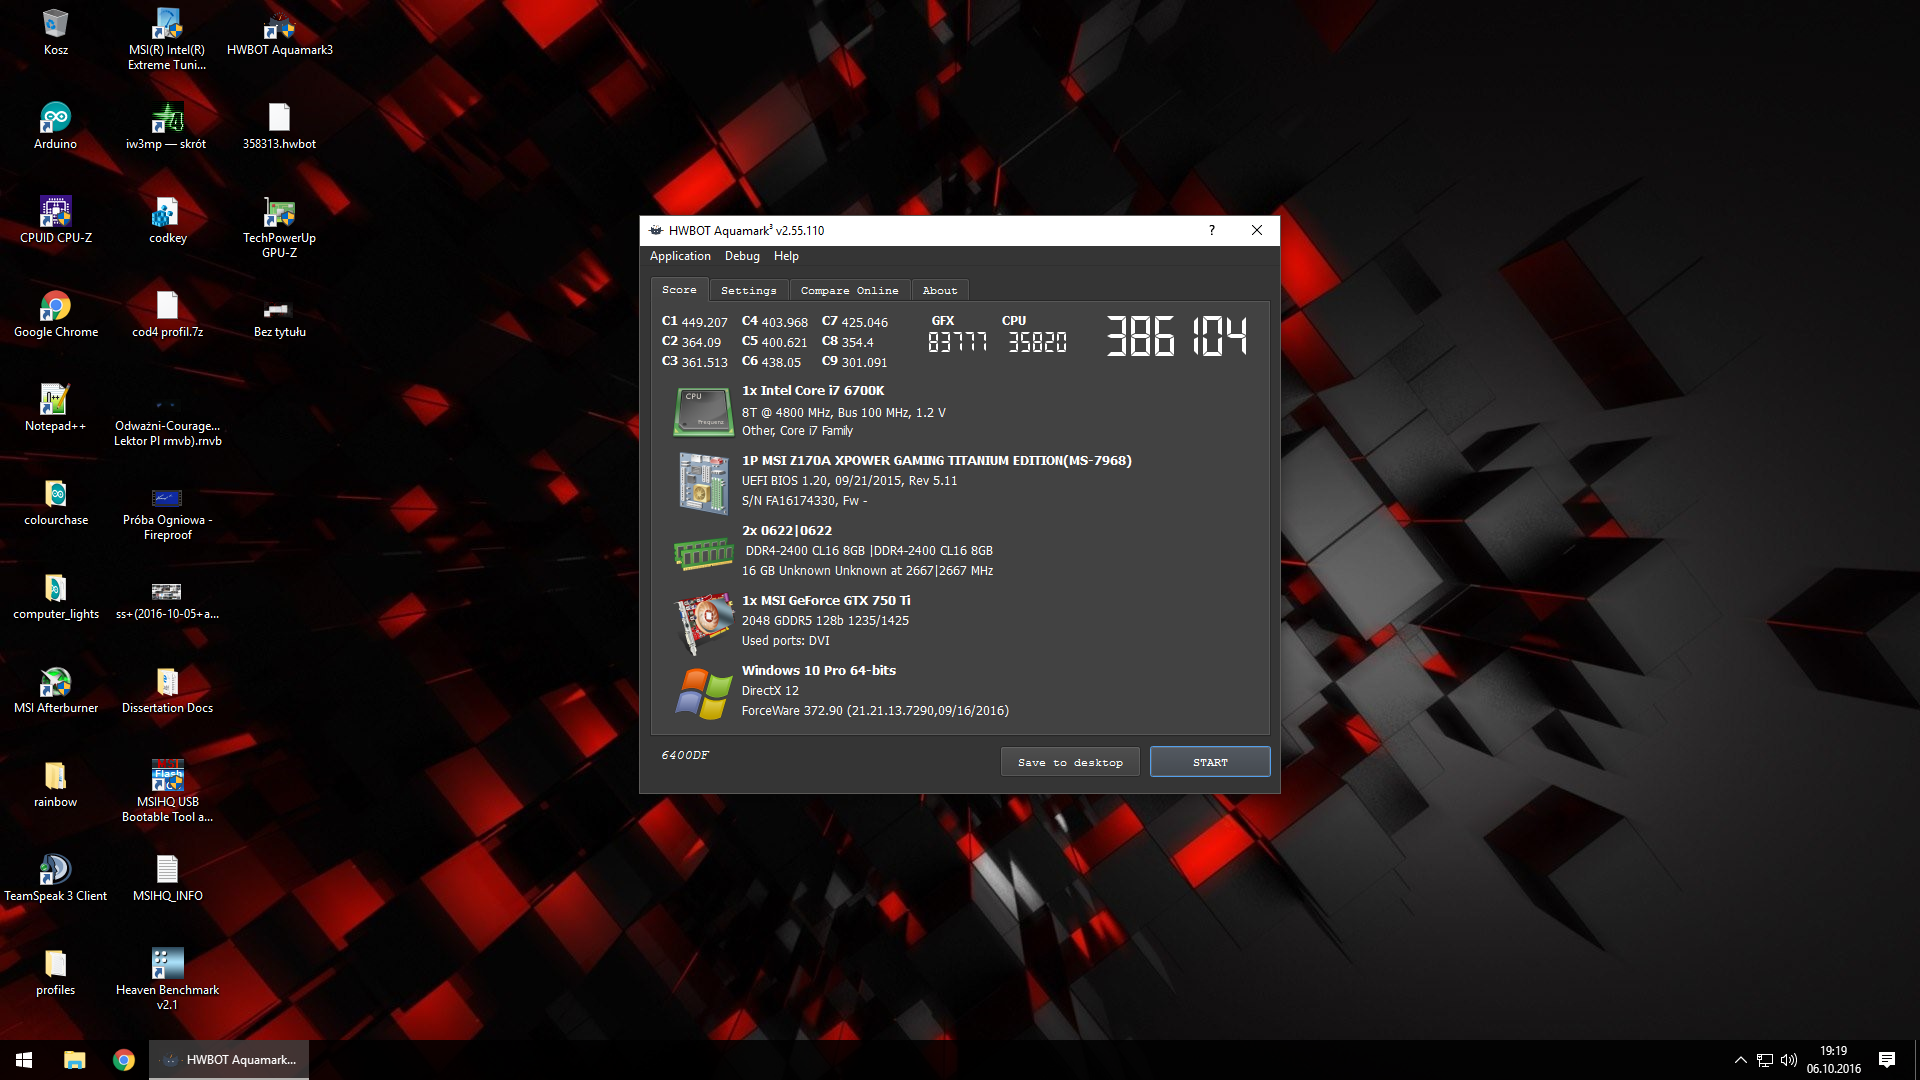The height and width of the screenshot is (1080, 1920).
Task: Click the total score 386 104
Action: [x=1177, y=336]
